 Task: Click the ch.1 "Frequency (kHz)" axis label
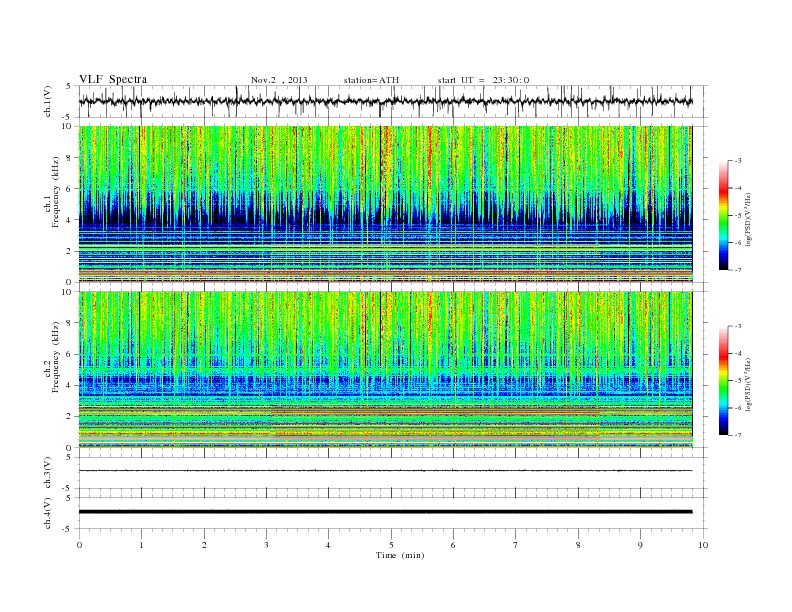[55, 192]
